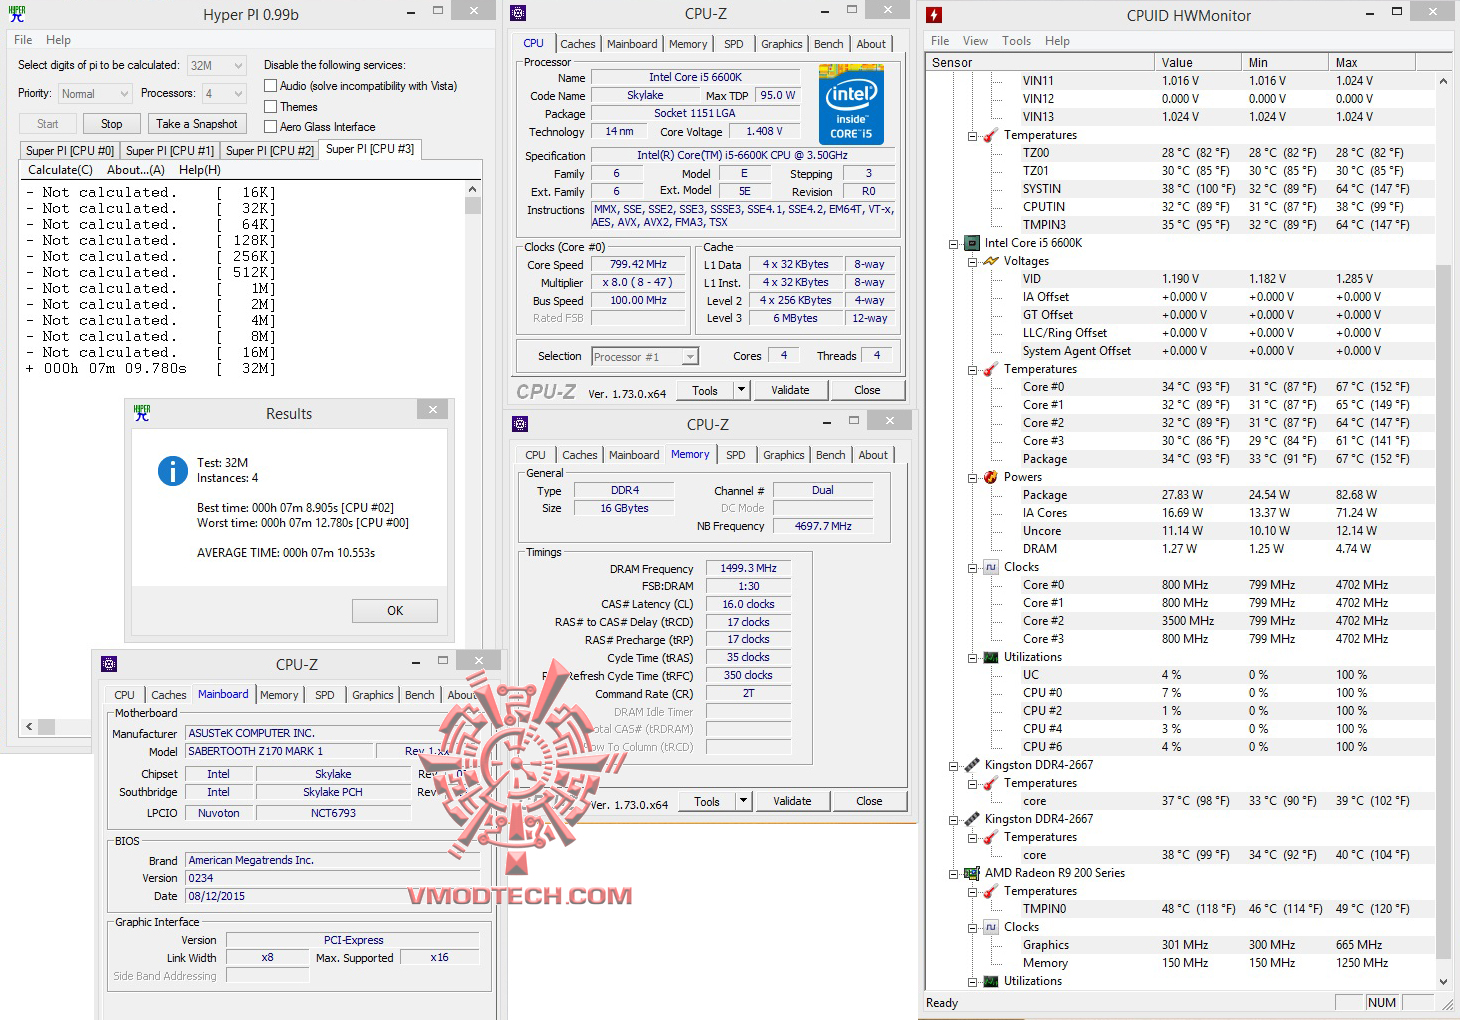Screen dimensions: 1460x1020
Task: Collapse the Intel Core i5 6600K tree node
Action: [x=954, y=243]
